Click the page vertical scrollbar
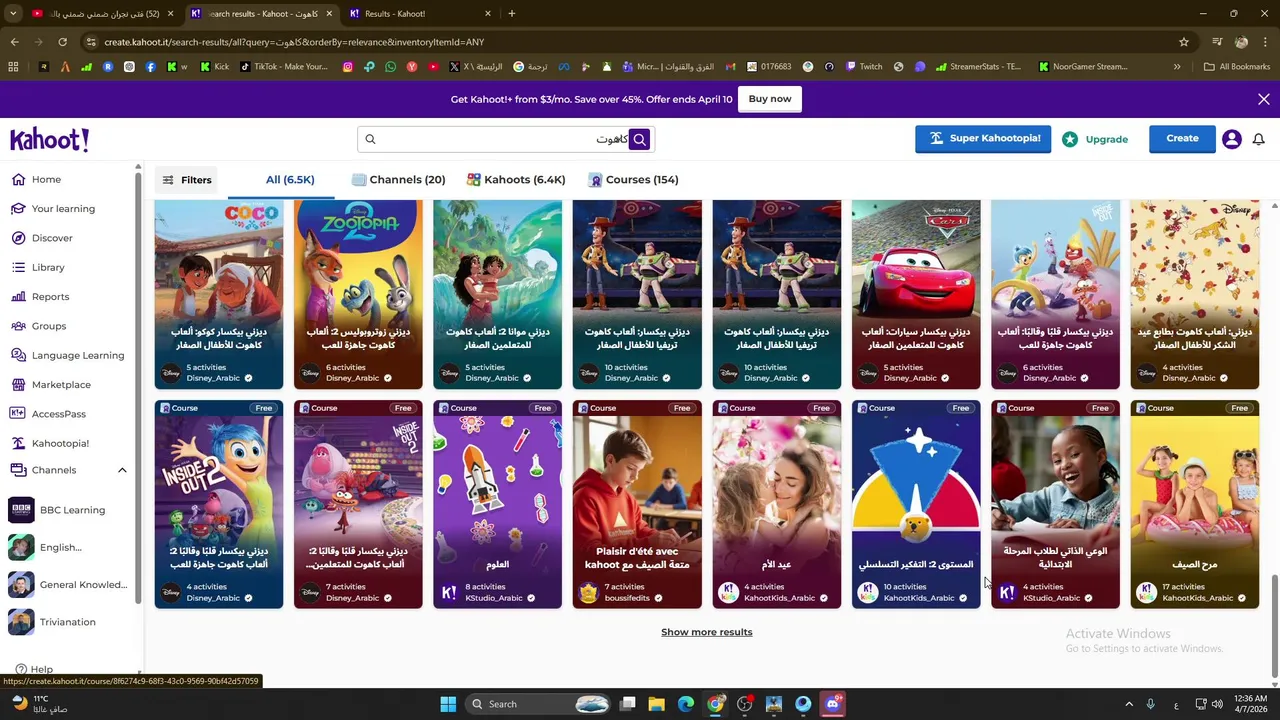This screenshot has height=720, width=1280. [x=1274, y=627]
